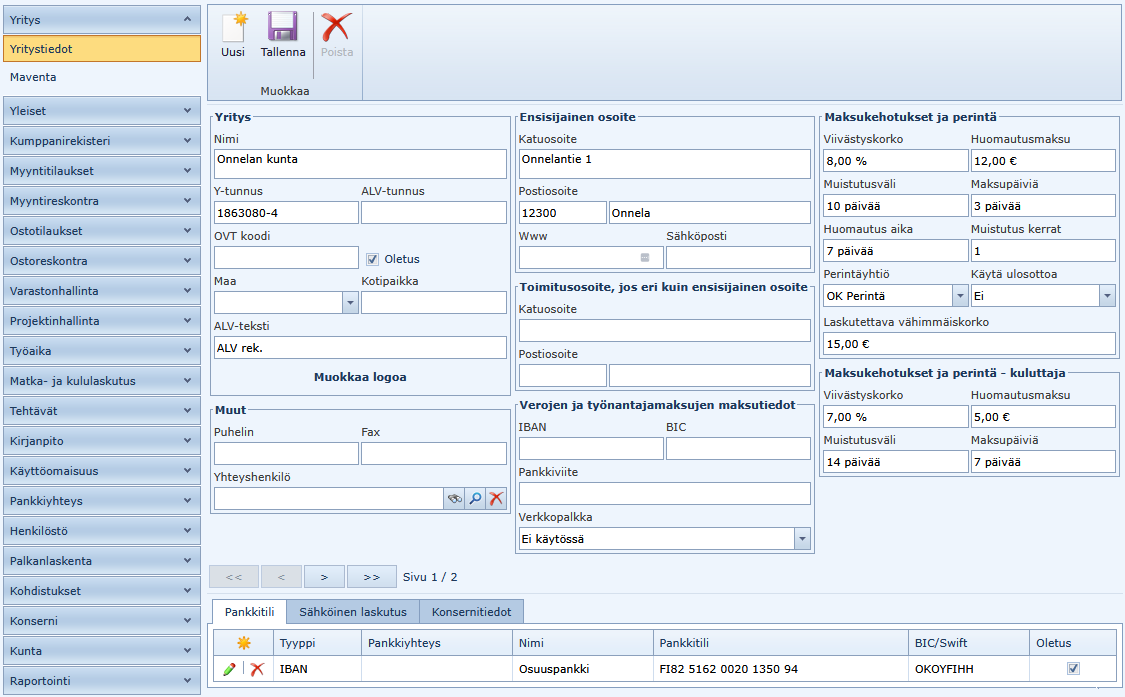Save with the Tallenna floppy disk icon
This screenshot has height=697, width=1125.
[x=282, y=28]
